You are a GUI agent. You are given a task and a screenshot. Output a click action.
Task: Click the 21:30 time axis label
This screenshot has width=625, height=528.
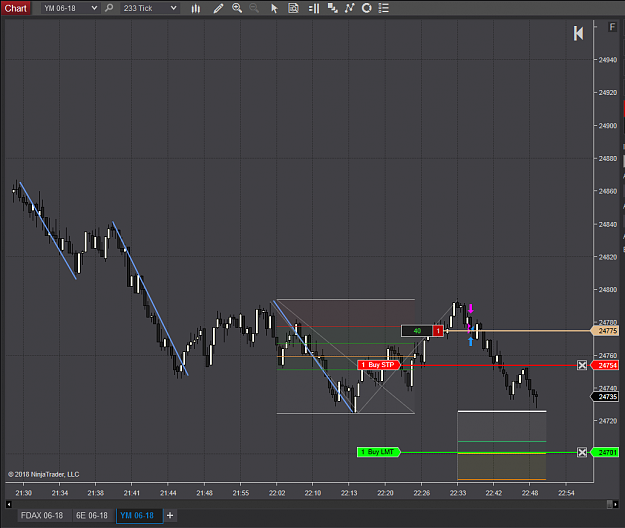point(24,493)
